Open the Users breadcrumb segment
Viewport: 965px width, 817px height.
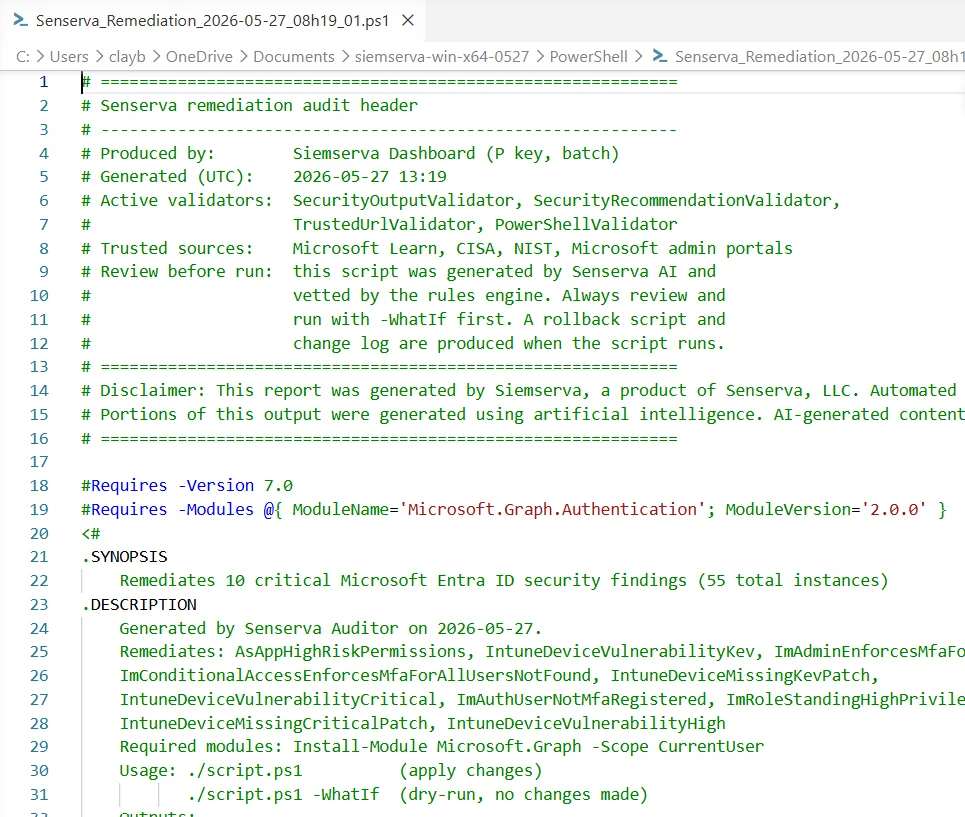[69, 57]
